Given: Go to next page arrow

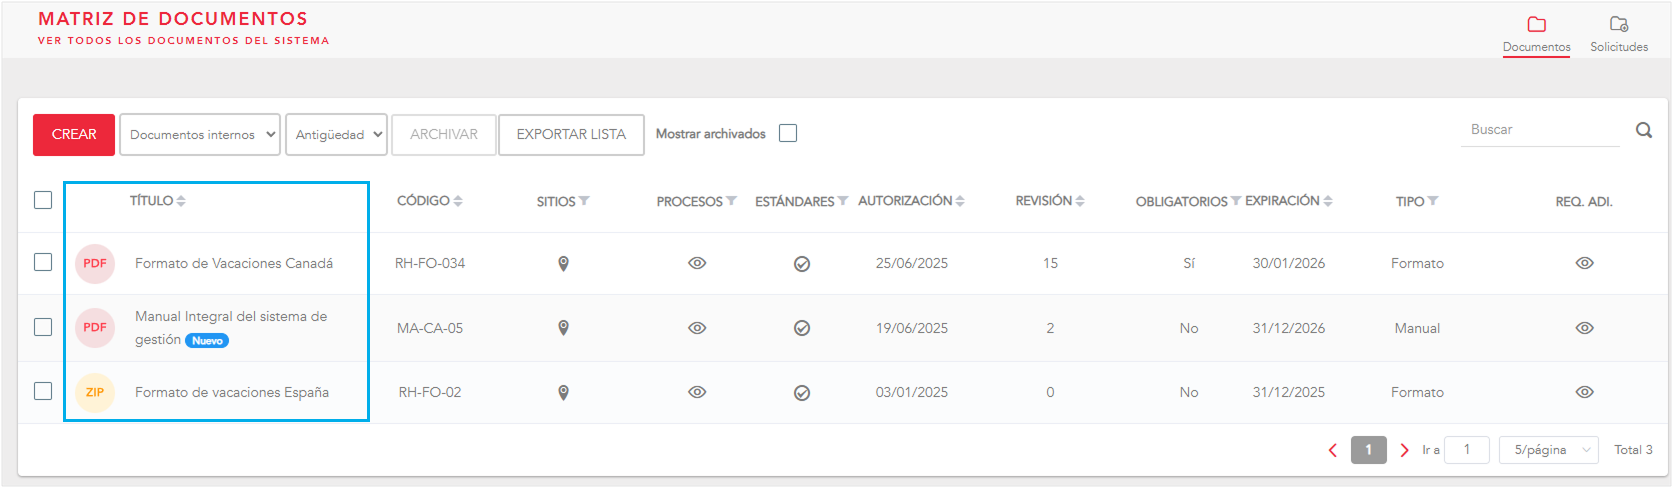Looking at the screenshot, I should coord(1404,450).
